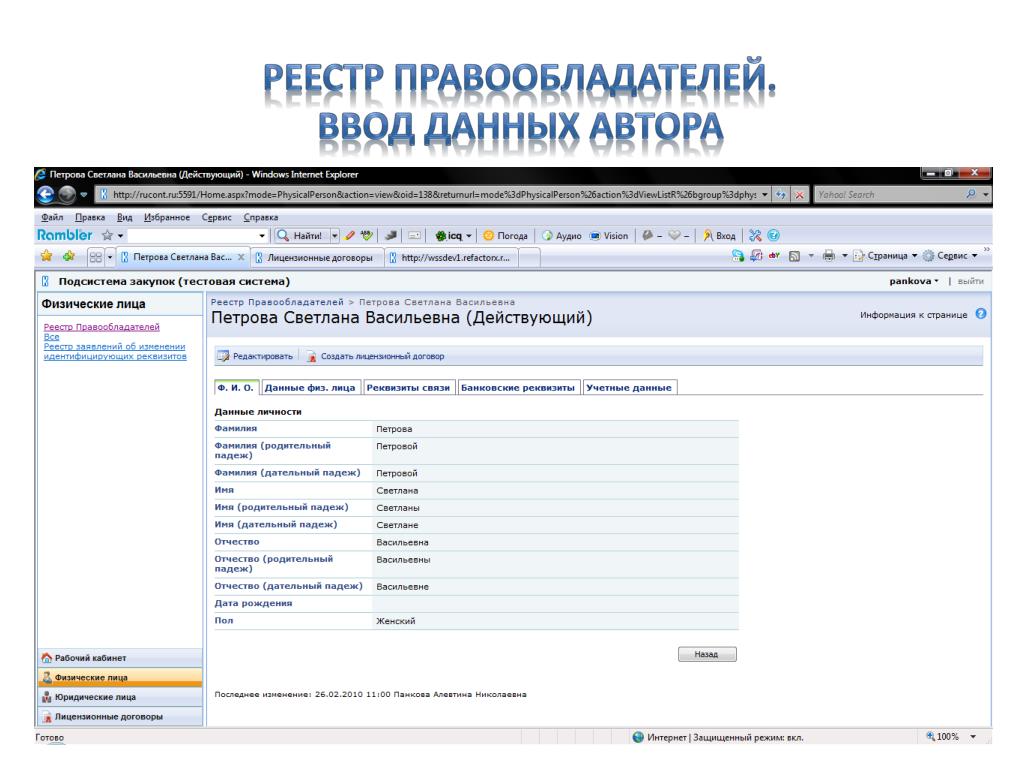Screen dimensions: 1024x768
Task: Switch to Лицензионные договоры browser tab
Action: click(319, 258)
